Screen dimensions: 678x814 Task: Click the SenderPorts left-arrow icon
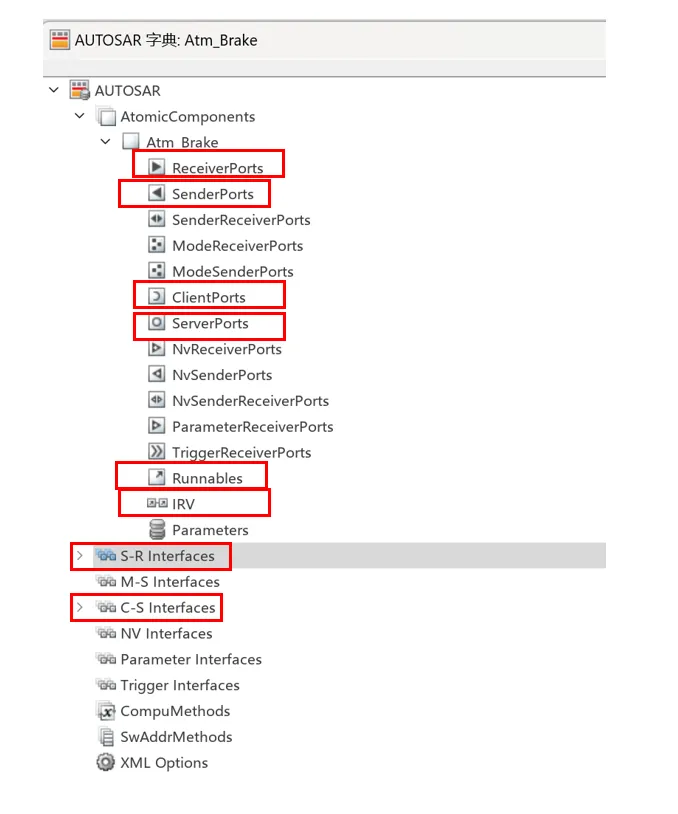click(156, 193)
